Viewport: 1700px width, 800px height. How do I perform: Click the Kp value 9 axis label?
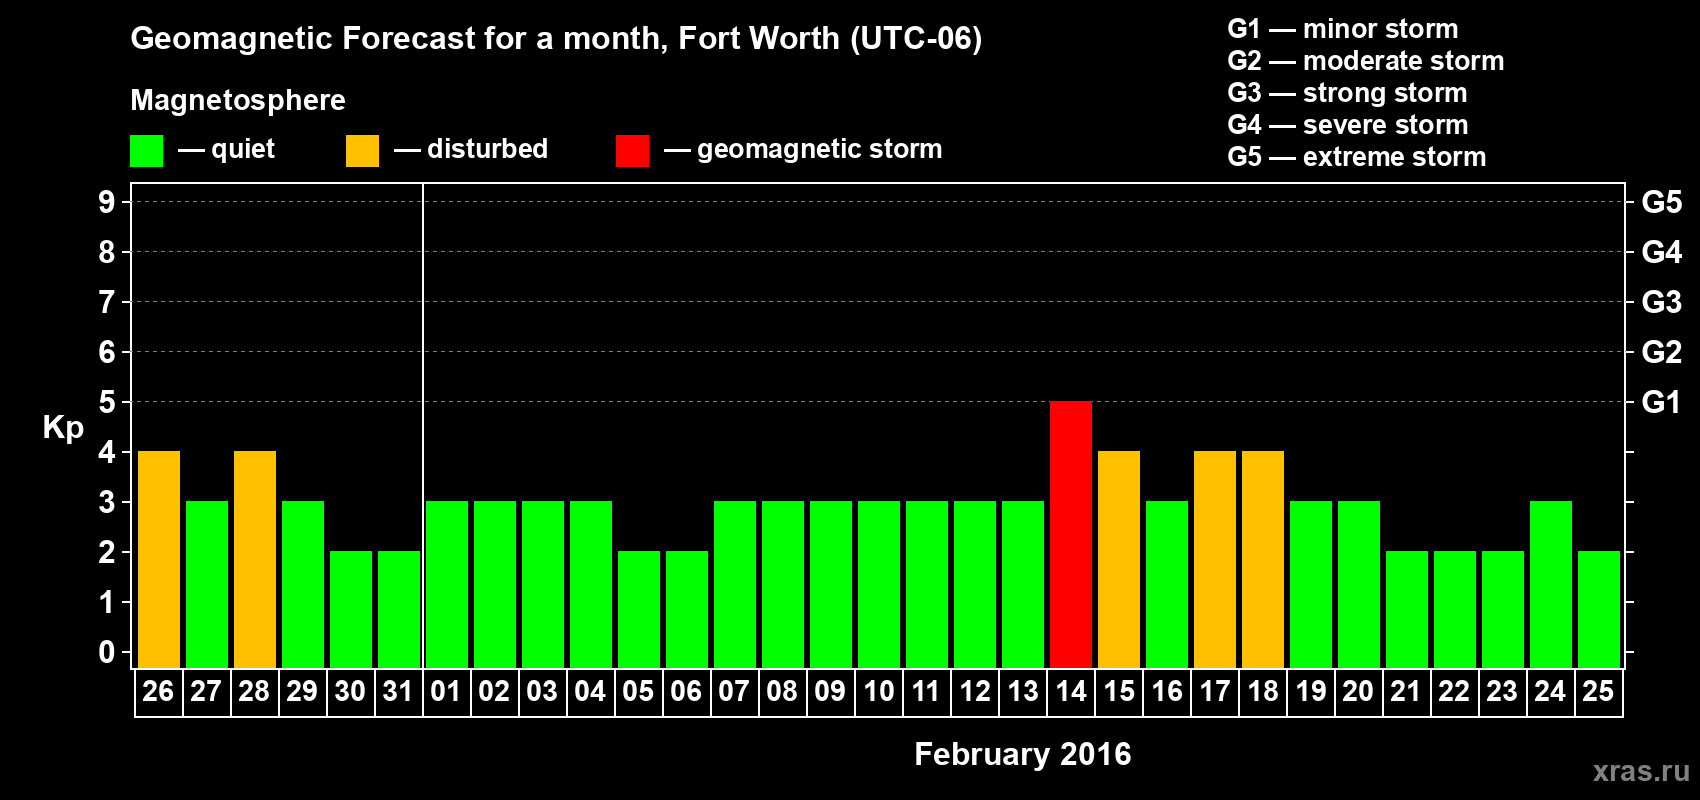[107, 202]
